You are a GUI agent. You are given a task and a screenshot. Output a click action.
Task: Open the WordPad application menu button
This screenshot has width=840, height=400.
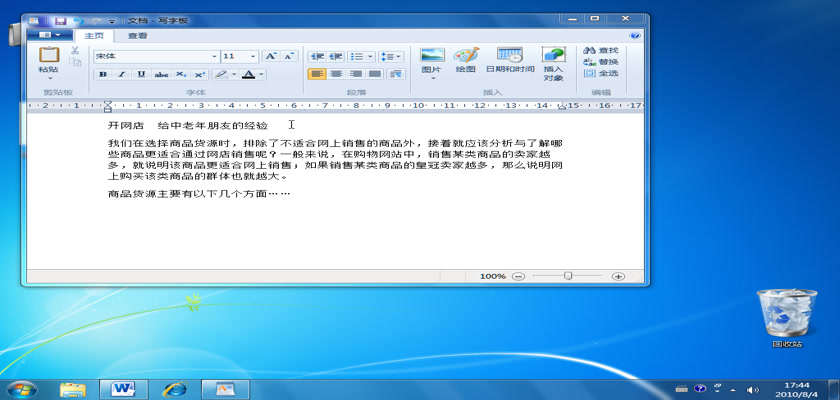[x=49, y=35]
